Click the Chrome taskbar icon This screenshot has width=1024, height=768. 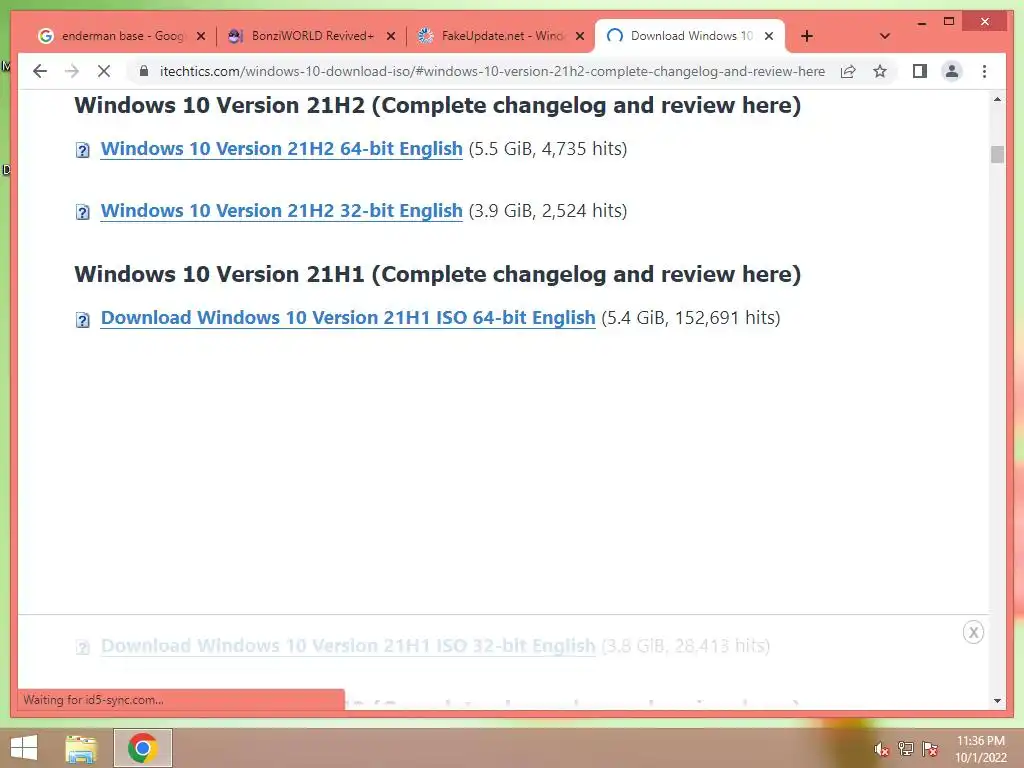[x=142, y=748]
